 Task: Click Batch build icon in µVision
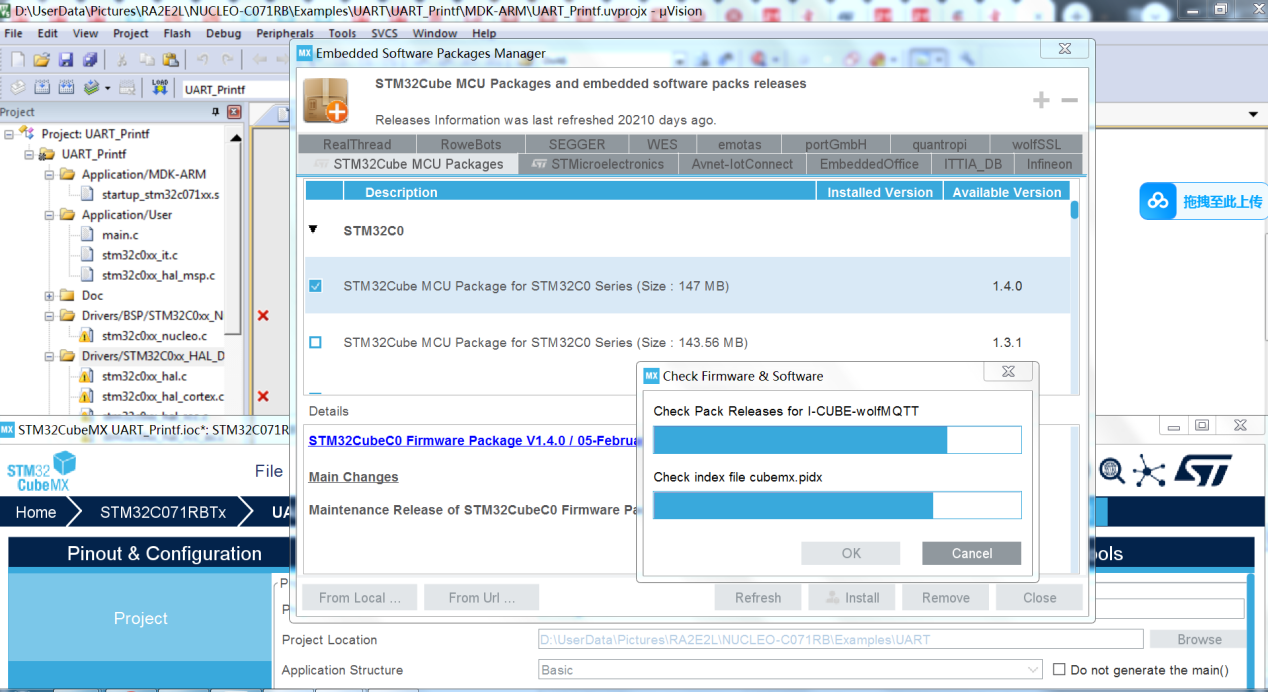[x=91, y=88]
